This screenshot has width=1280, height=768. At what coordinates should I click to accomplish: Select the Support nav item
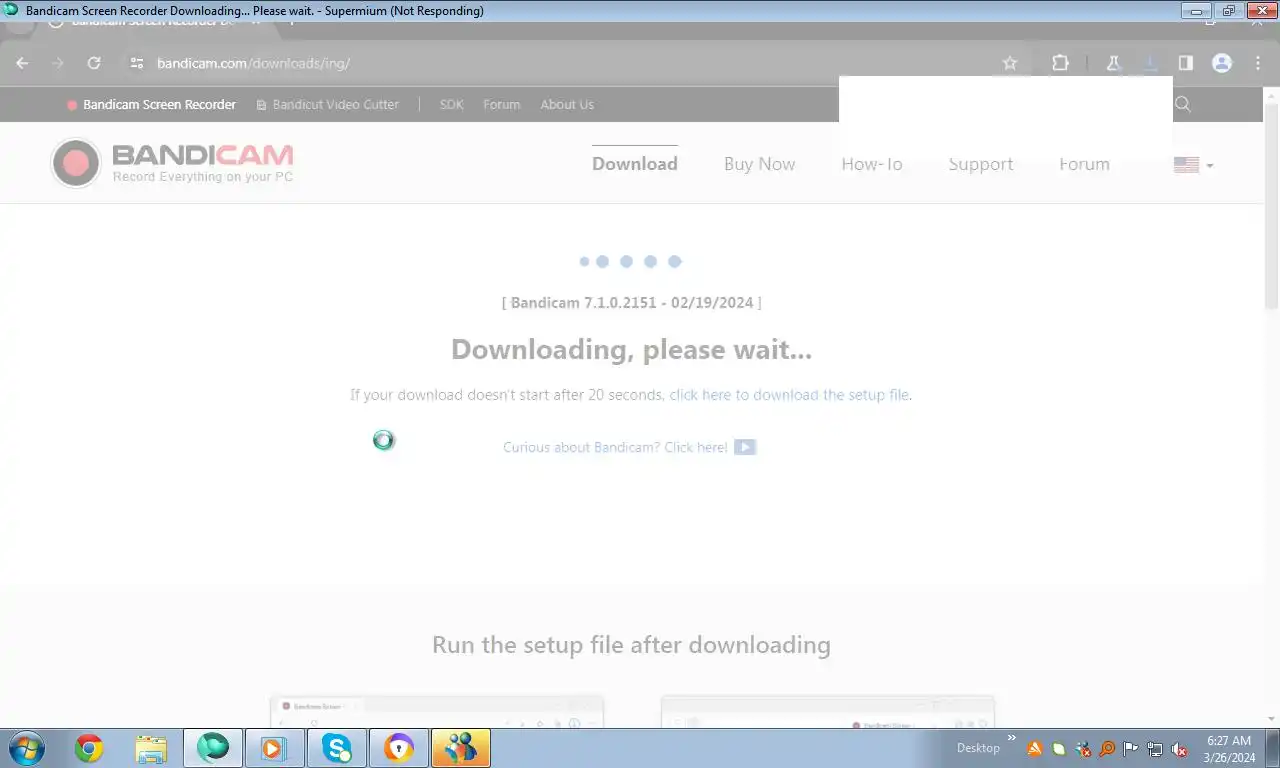[x=980, y=164]
